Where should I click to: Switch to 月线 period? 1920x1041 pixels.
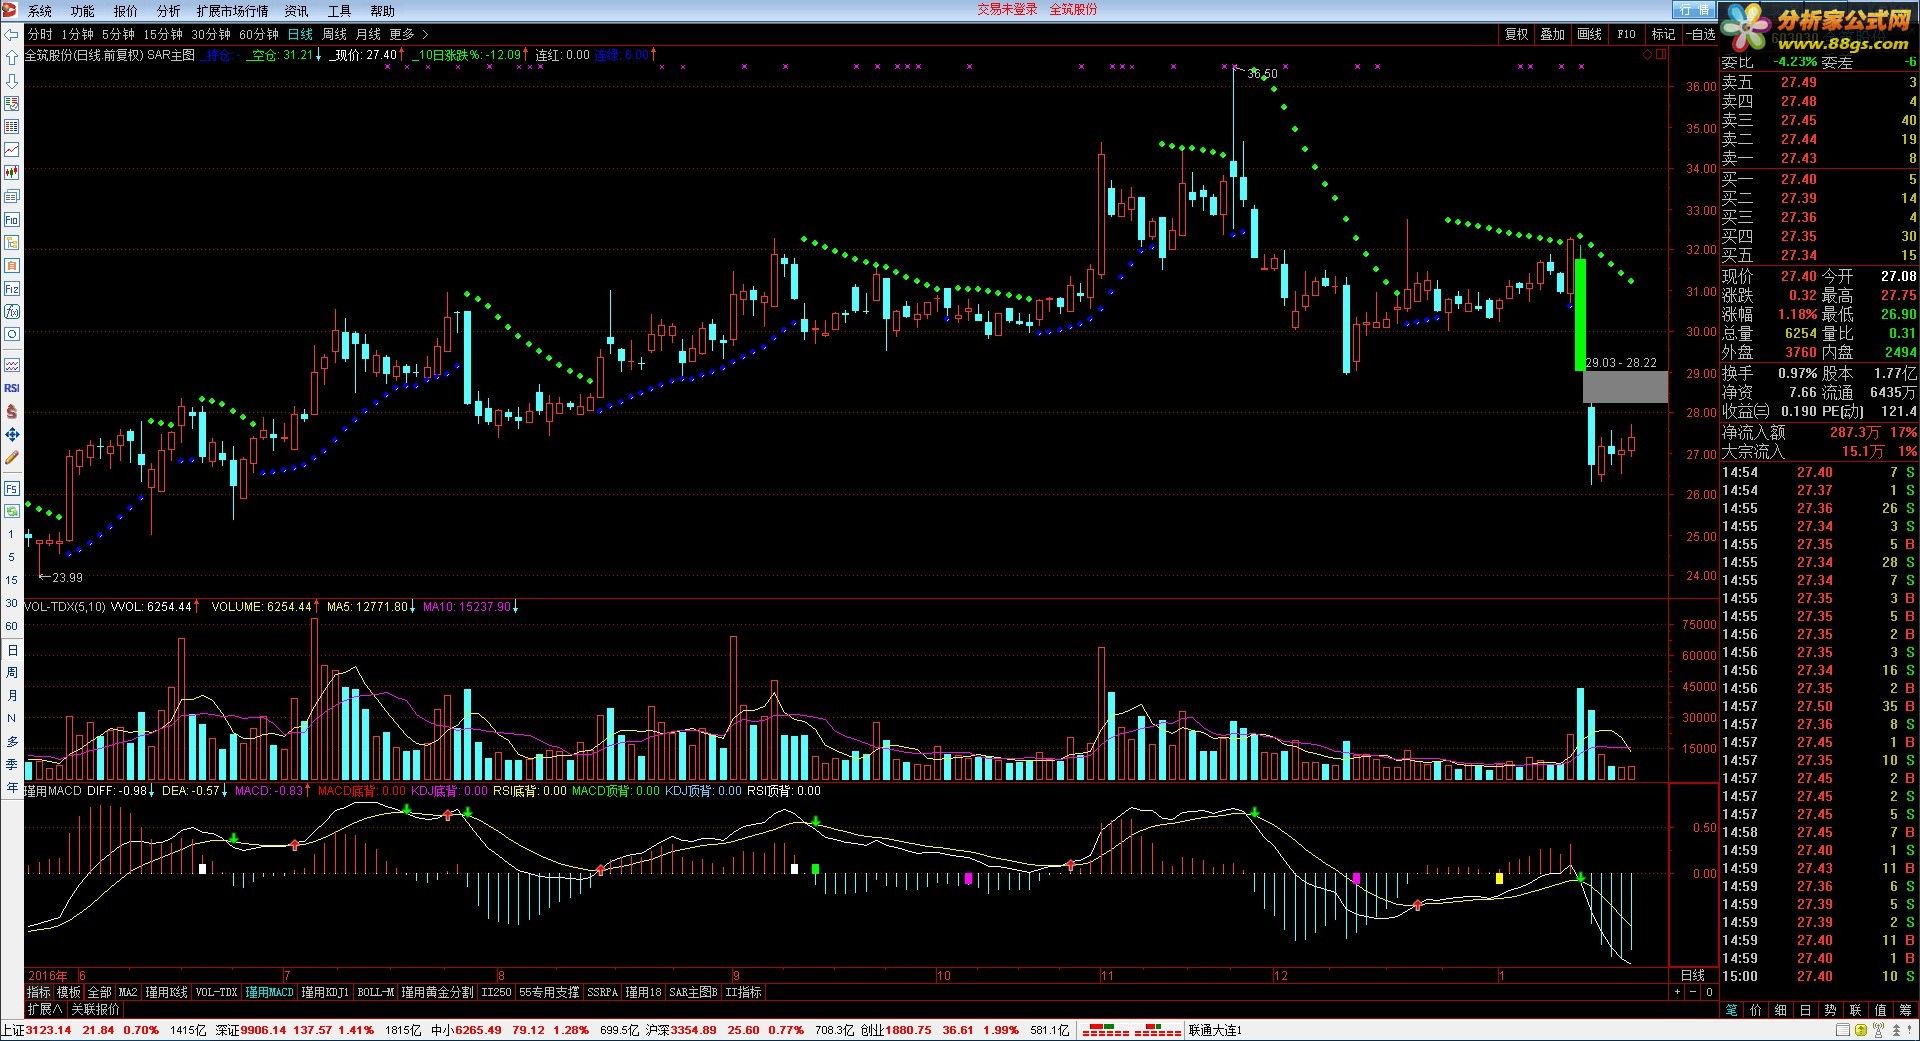click(368, 34)
